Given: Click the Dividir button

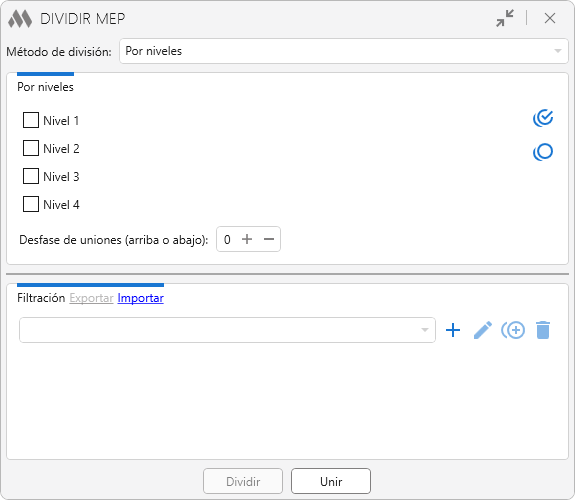Looking at the screenshot, I should tap(243, 481).
